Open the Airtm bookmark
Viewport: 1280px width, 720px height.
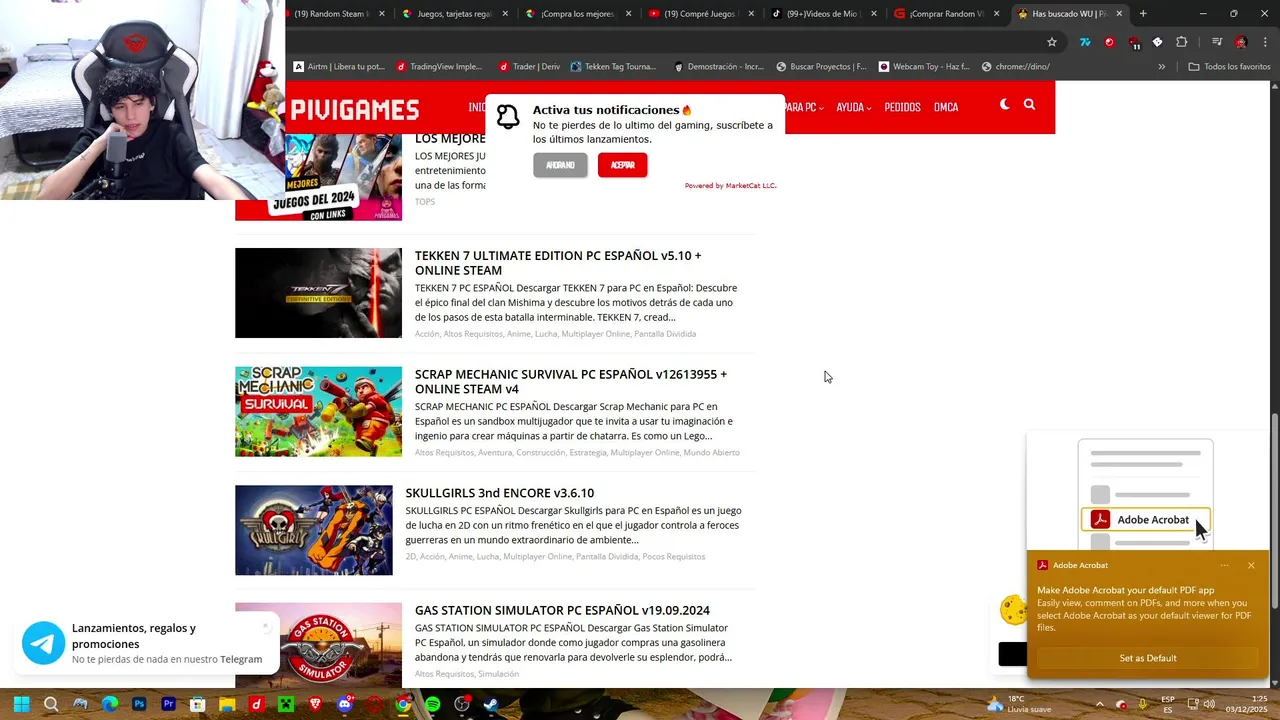[x=339, y=67]
